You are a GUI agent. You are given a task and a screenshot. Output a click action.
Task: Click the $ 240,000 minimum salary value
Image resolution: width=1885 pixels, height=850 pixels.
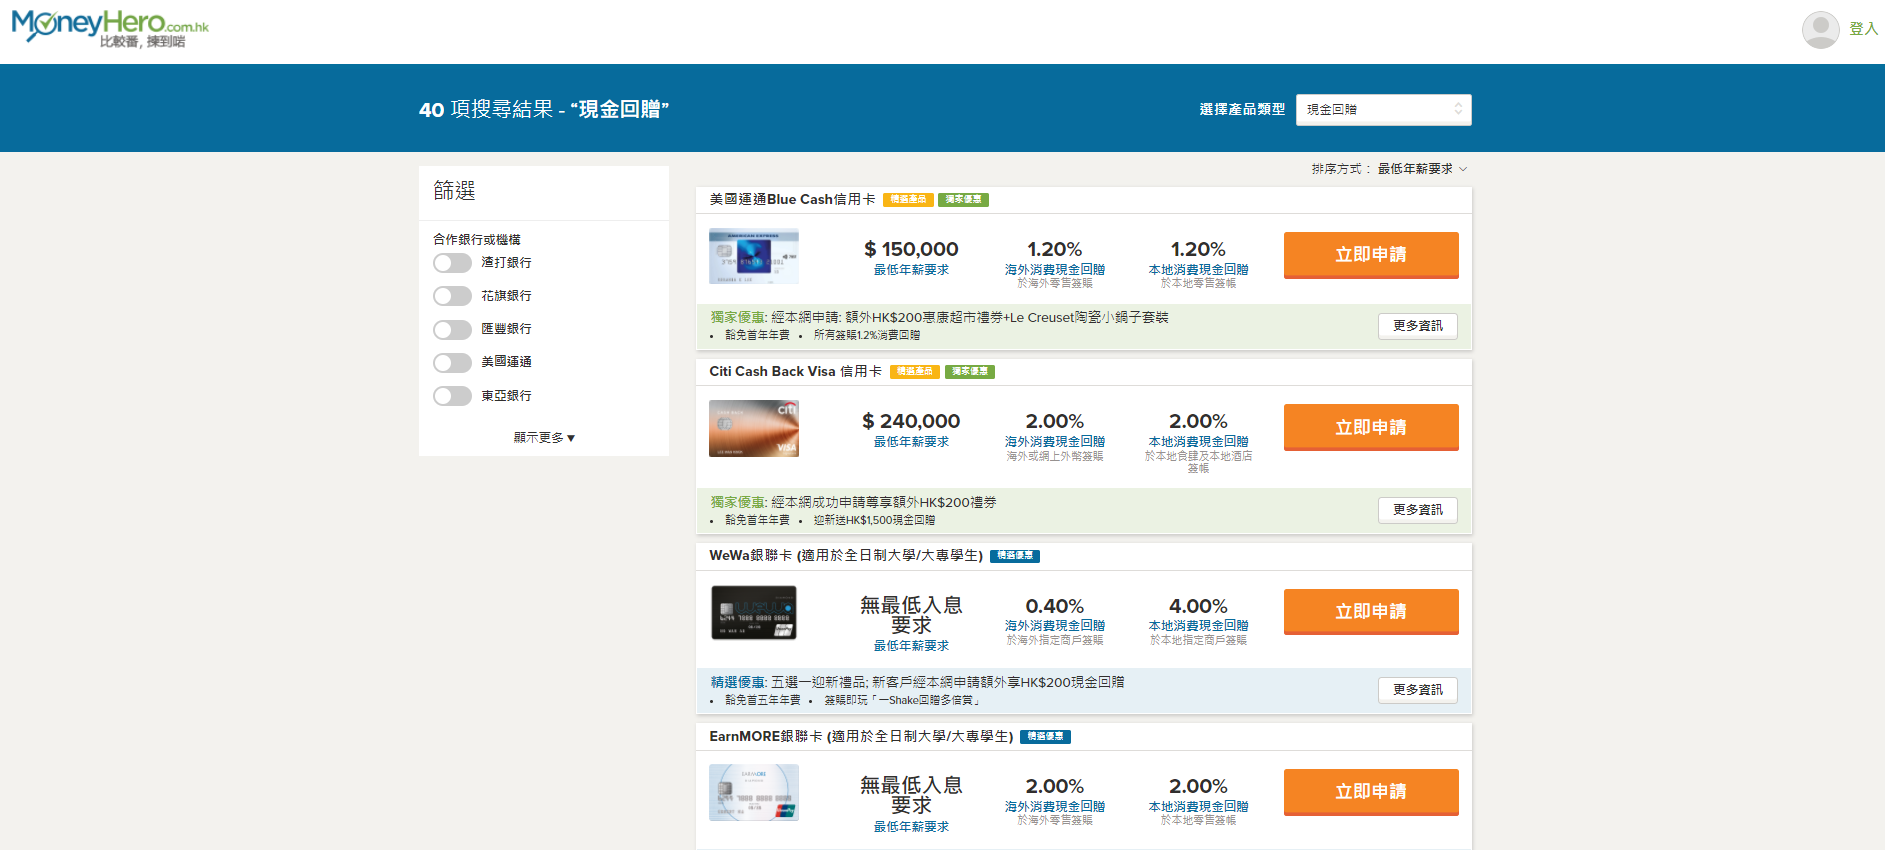coord(911,422)
